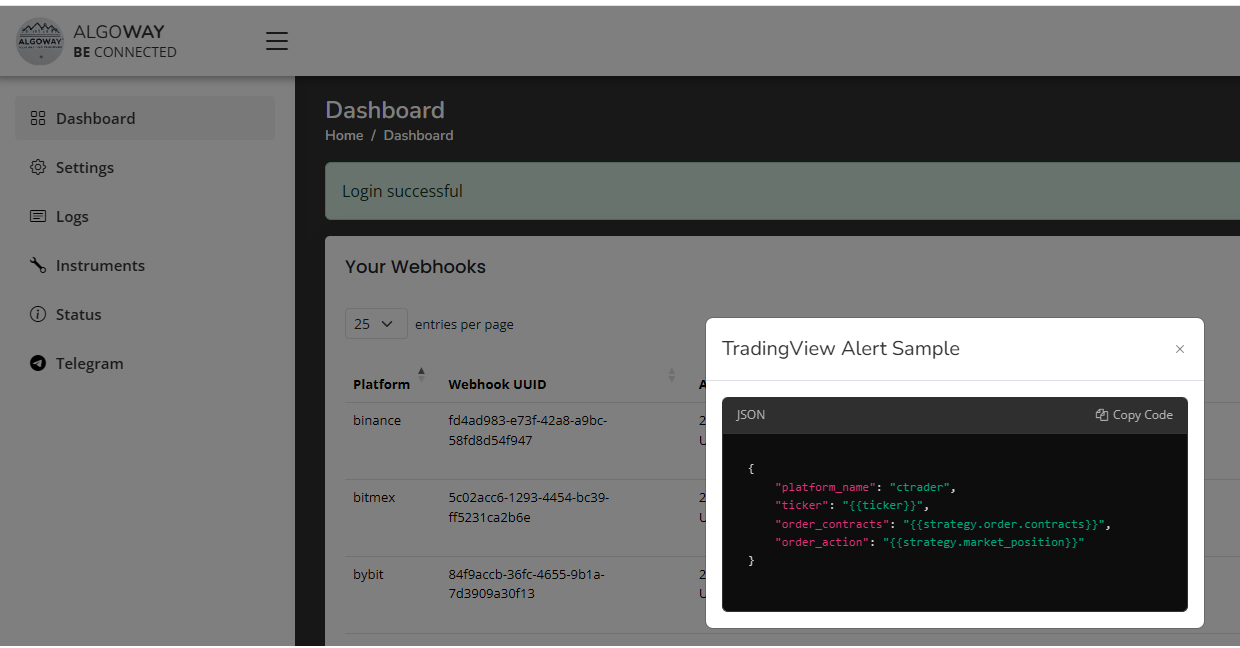Click the "{{strategy.order.contracts}}" value
This screenshot has height=648, width=1240.
pyautogui.click(x=1004, y=524)
